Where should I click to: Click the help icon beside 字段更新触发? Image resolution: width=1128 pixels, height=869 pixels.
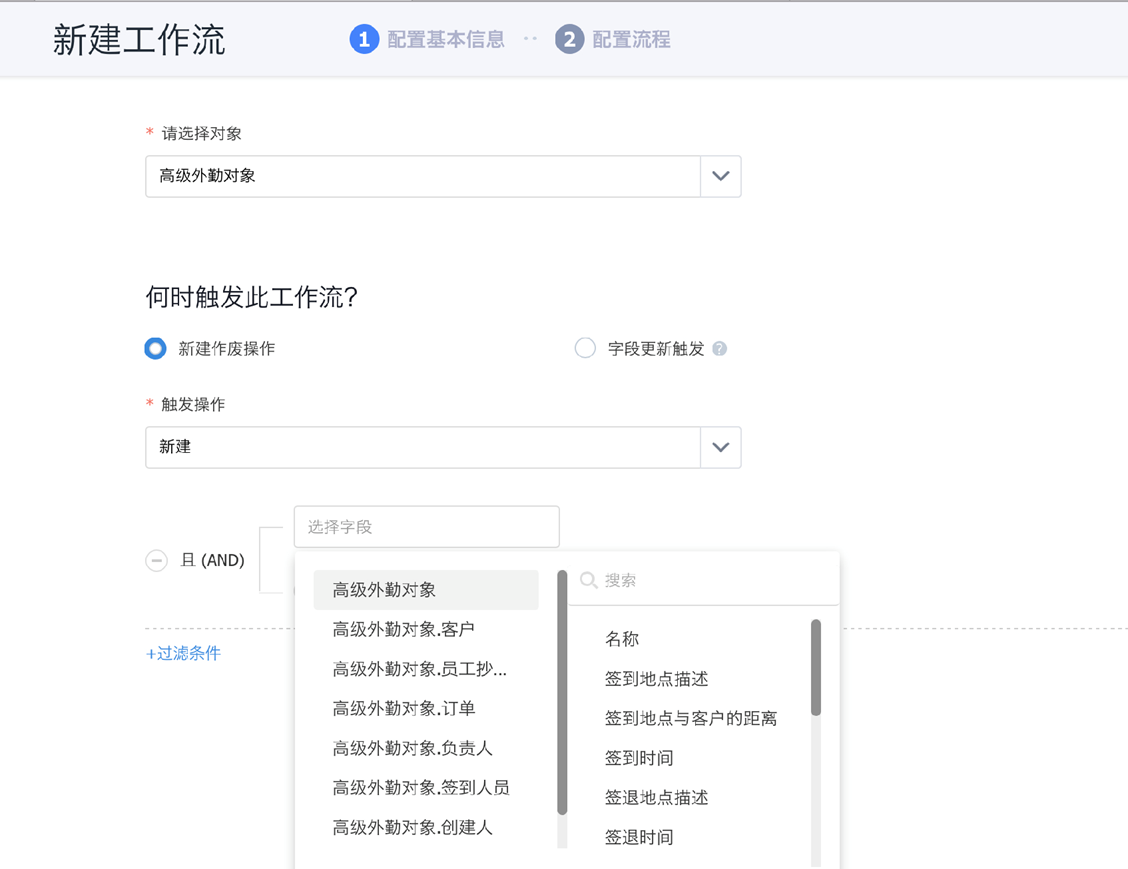tap(720, 349)
